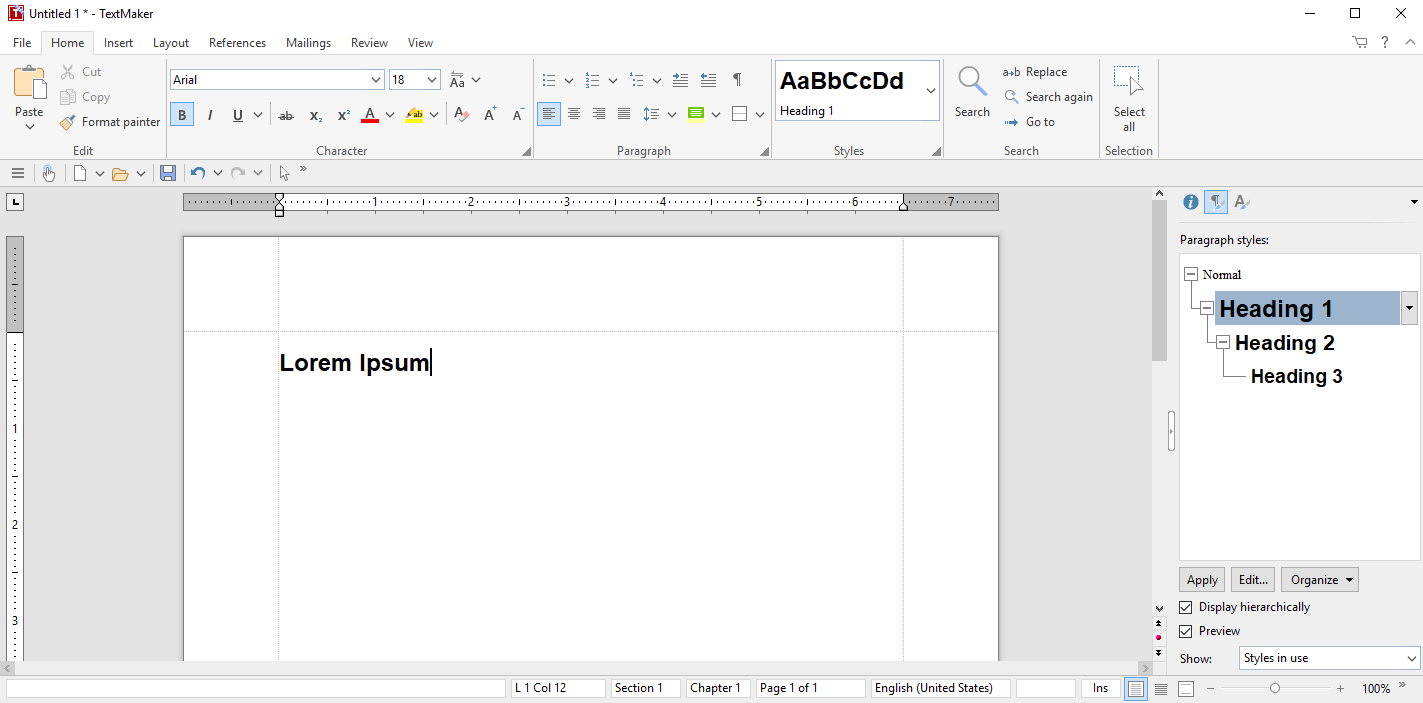
Task: Click the Apply style button
Action: tap(1202, 580)
